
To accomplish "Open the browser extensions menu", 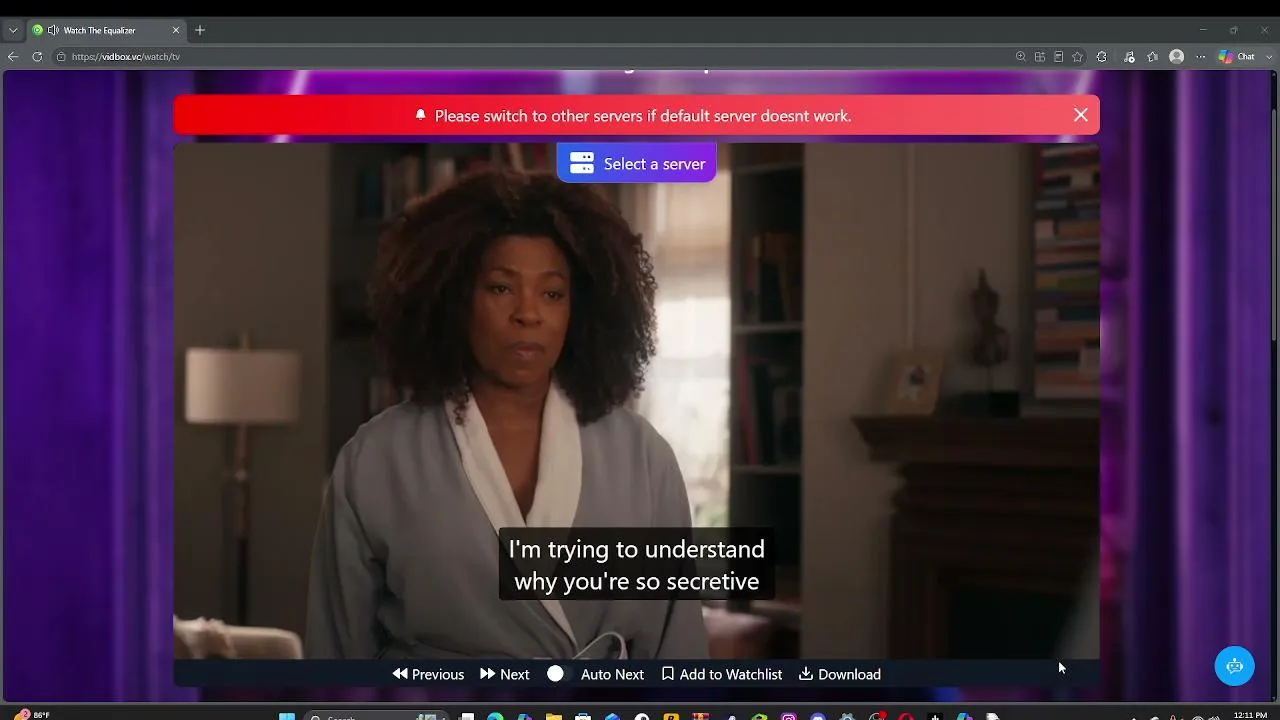I will click(1102, 57).
